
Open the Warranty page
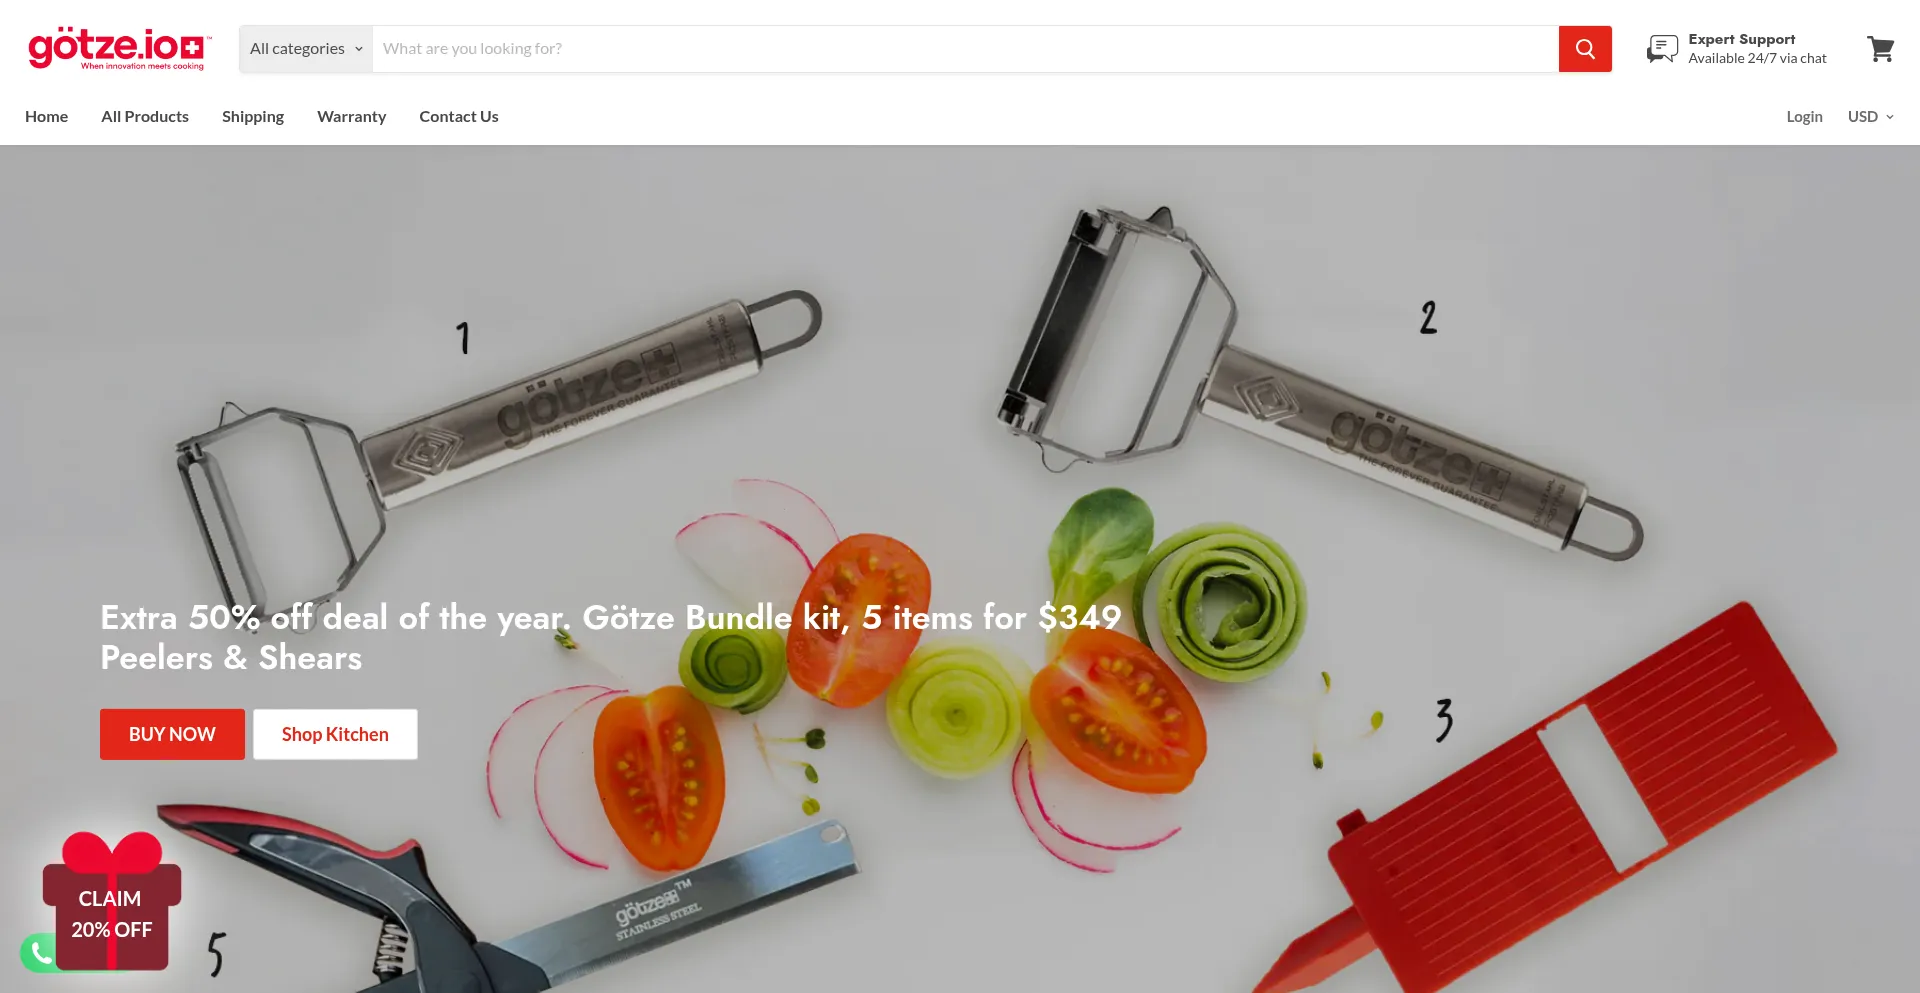[x=352, y=117]
